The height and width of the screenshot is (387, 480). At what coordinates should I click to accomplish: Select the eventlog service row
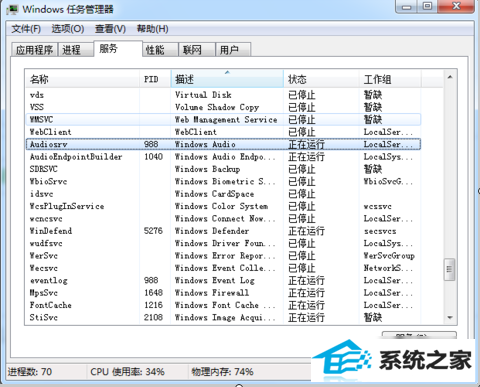coord(223,280)
